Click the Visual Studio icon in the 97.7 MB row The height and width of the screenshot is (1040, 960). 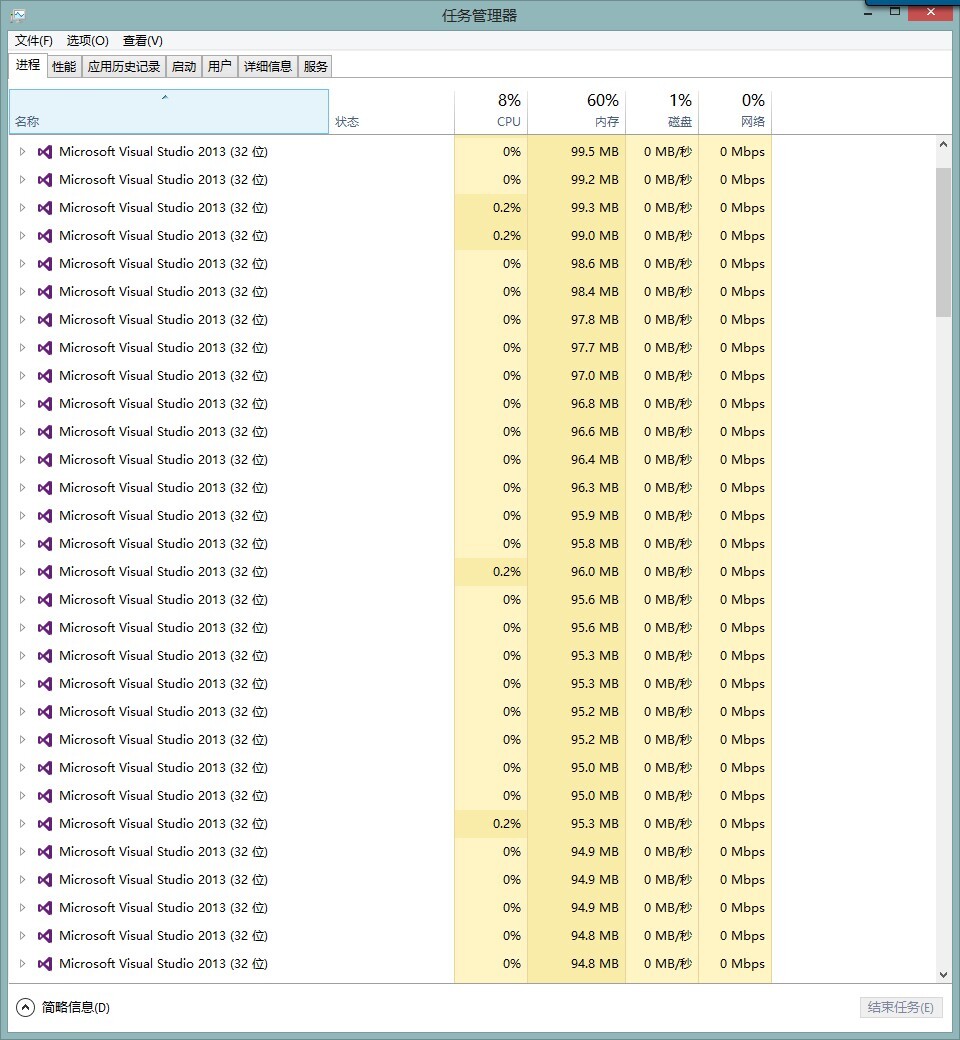(44, 348)
